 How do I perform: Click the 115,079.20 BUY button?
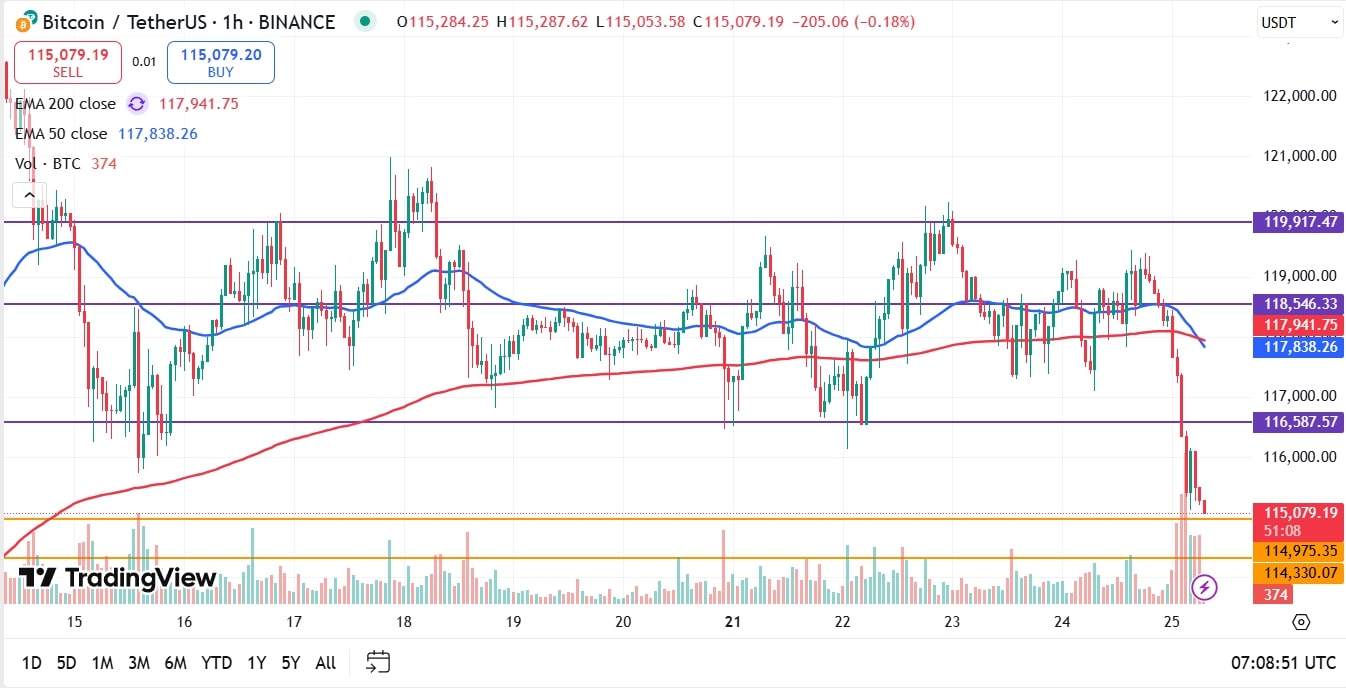[x=220, y=62]
